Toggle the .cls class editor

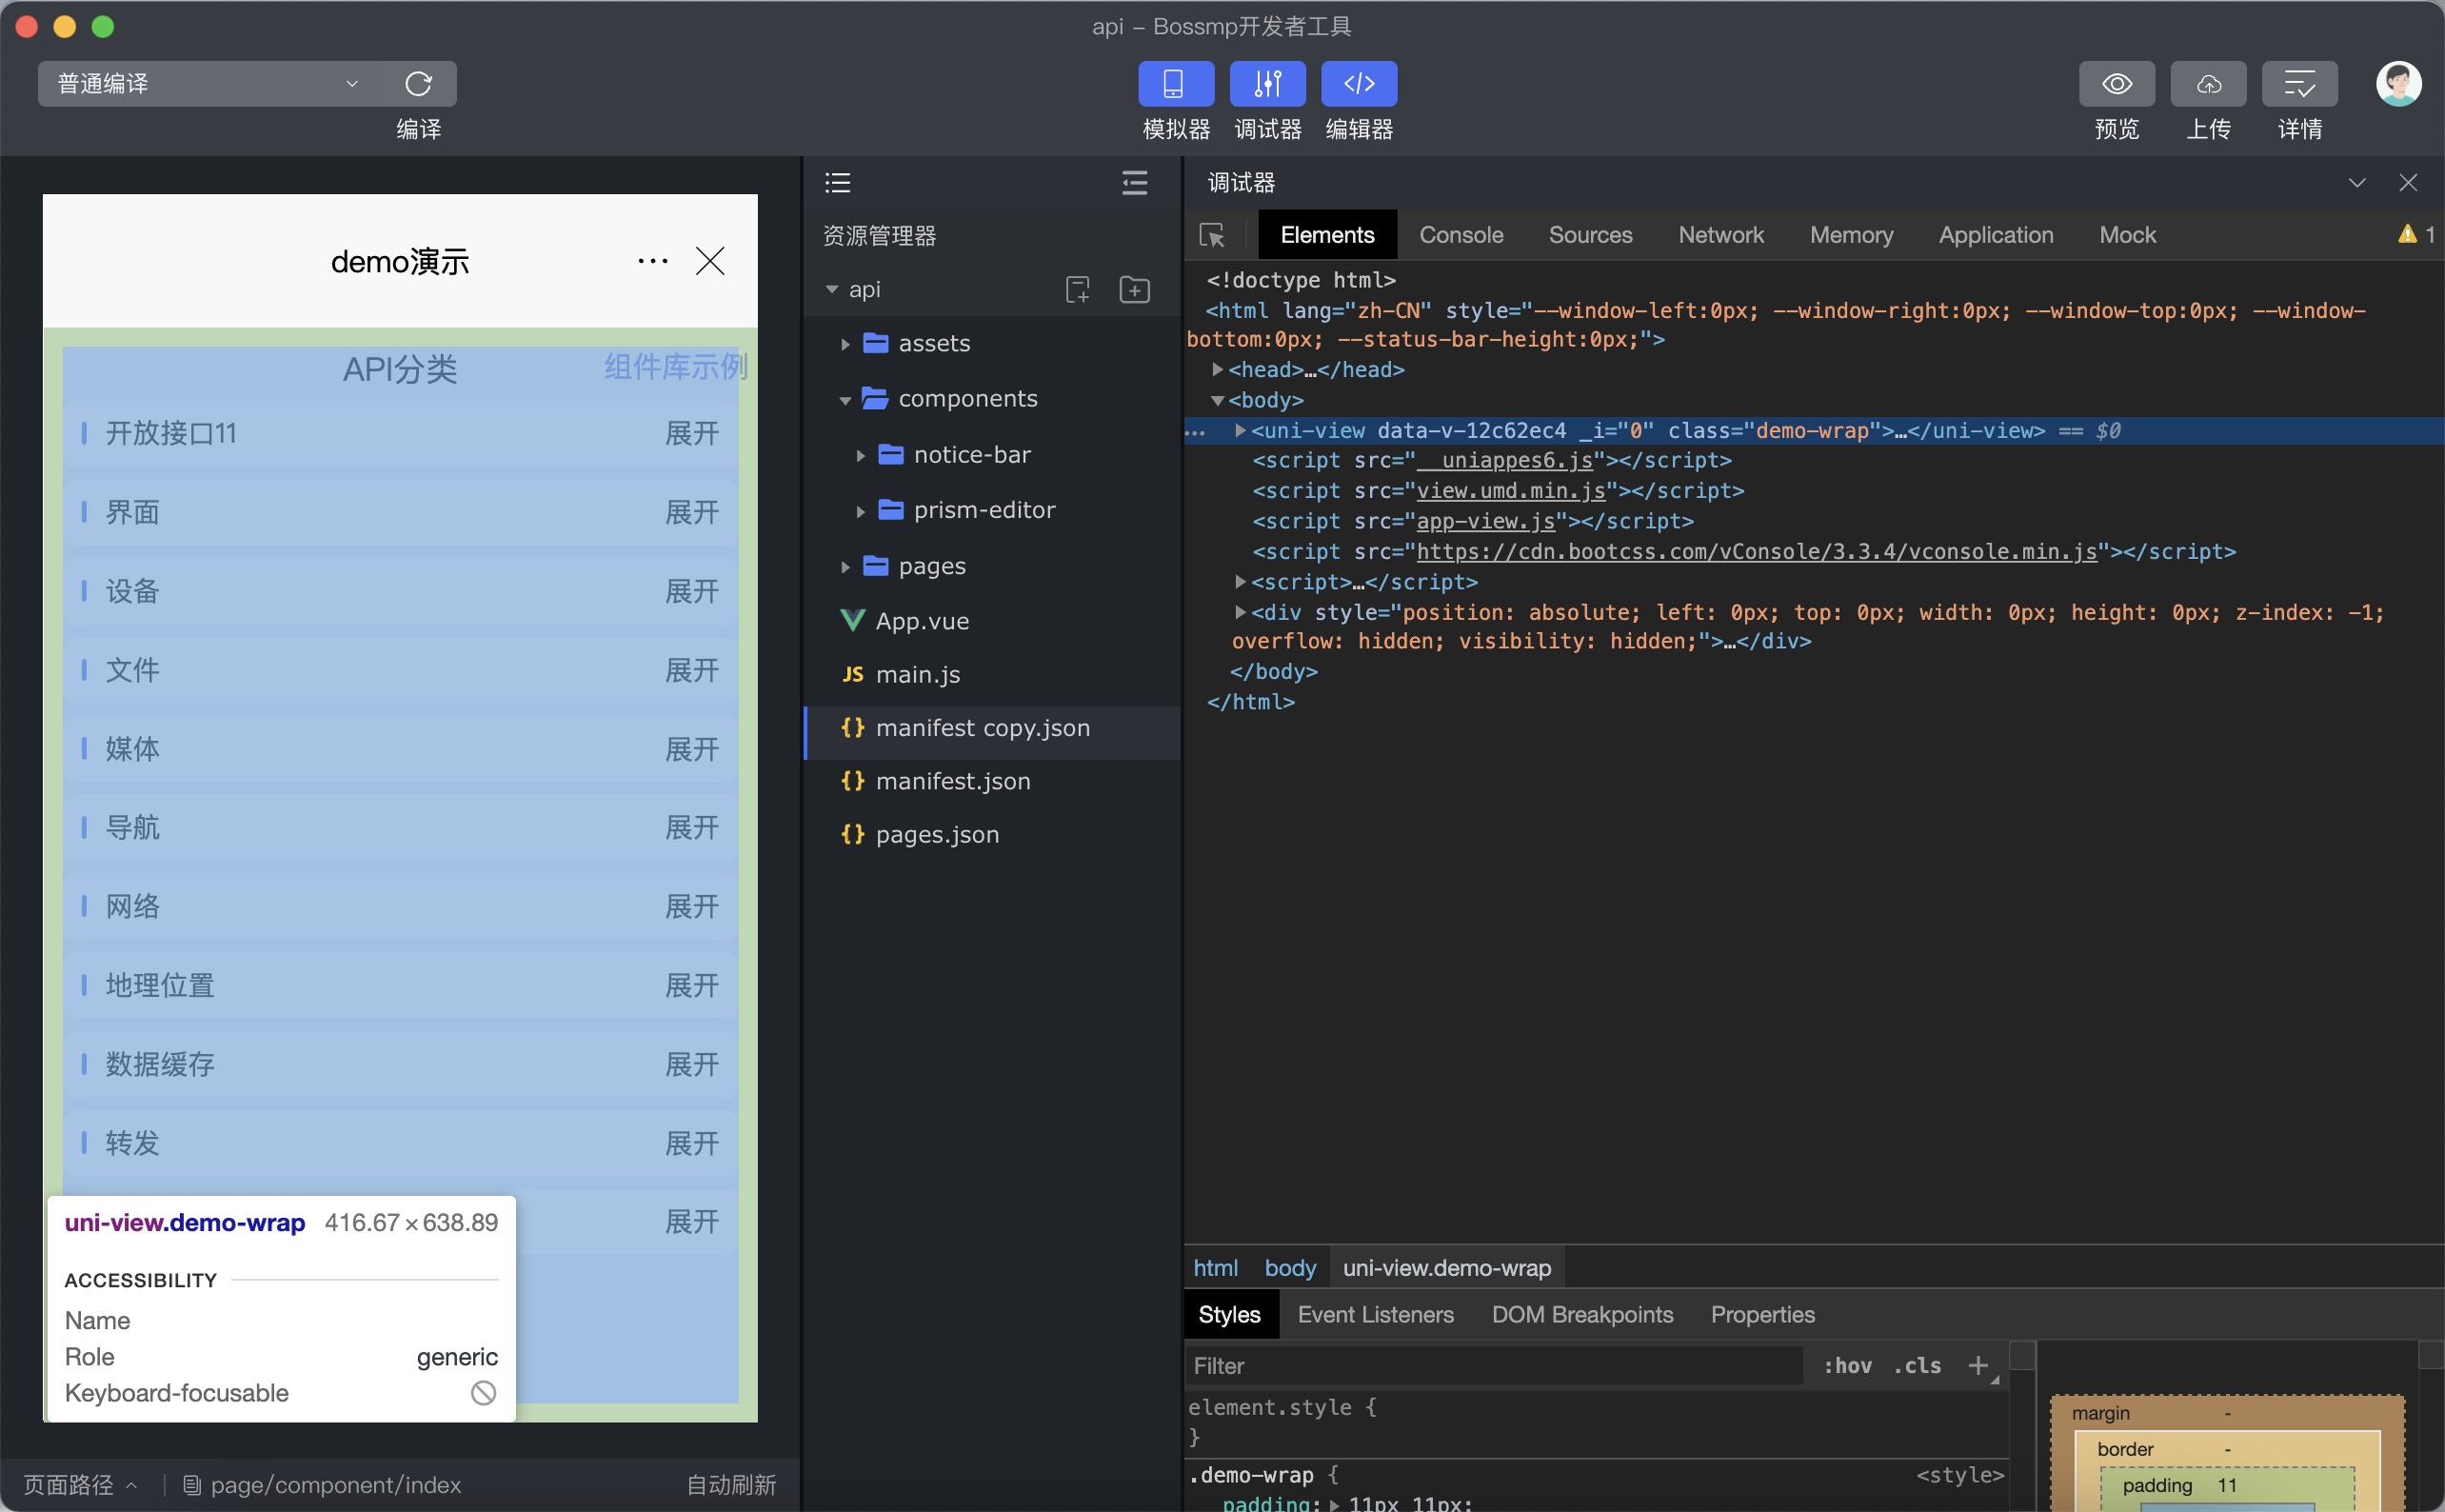[1917, 1366]
